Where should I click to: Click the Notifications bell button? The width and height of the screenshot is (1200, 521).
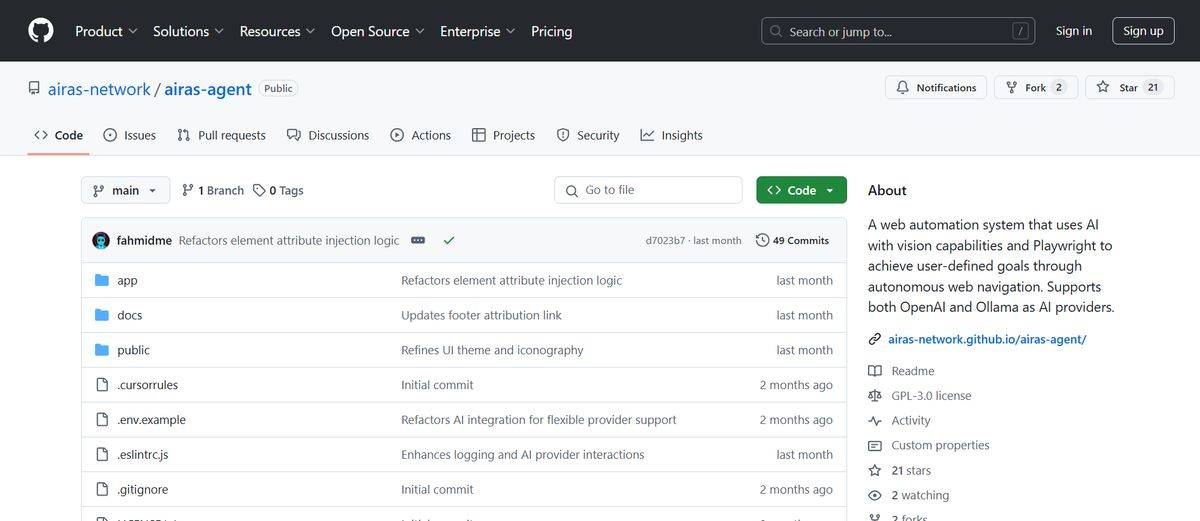(936, 87)
